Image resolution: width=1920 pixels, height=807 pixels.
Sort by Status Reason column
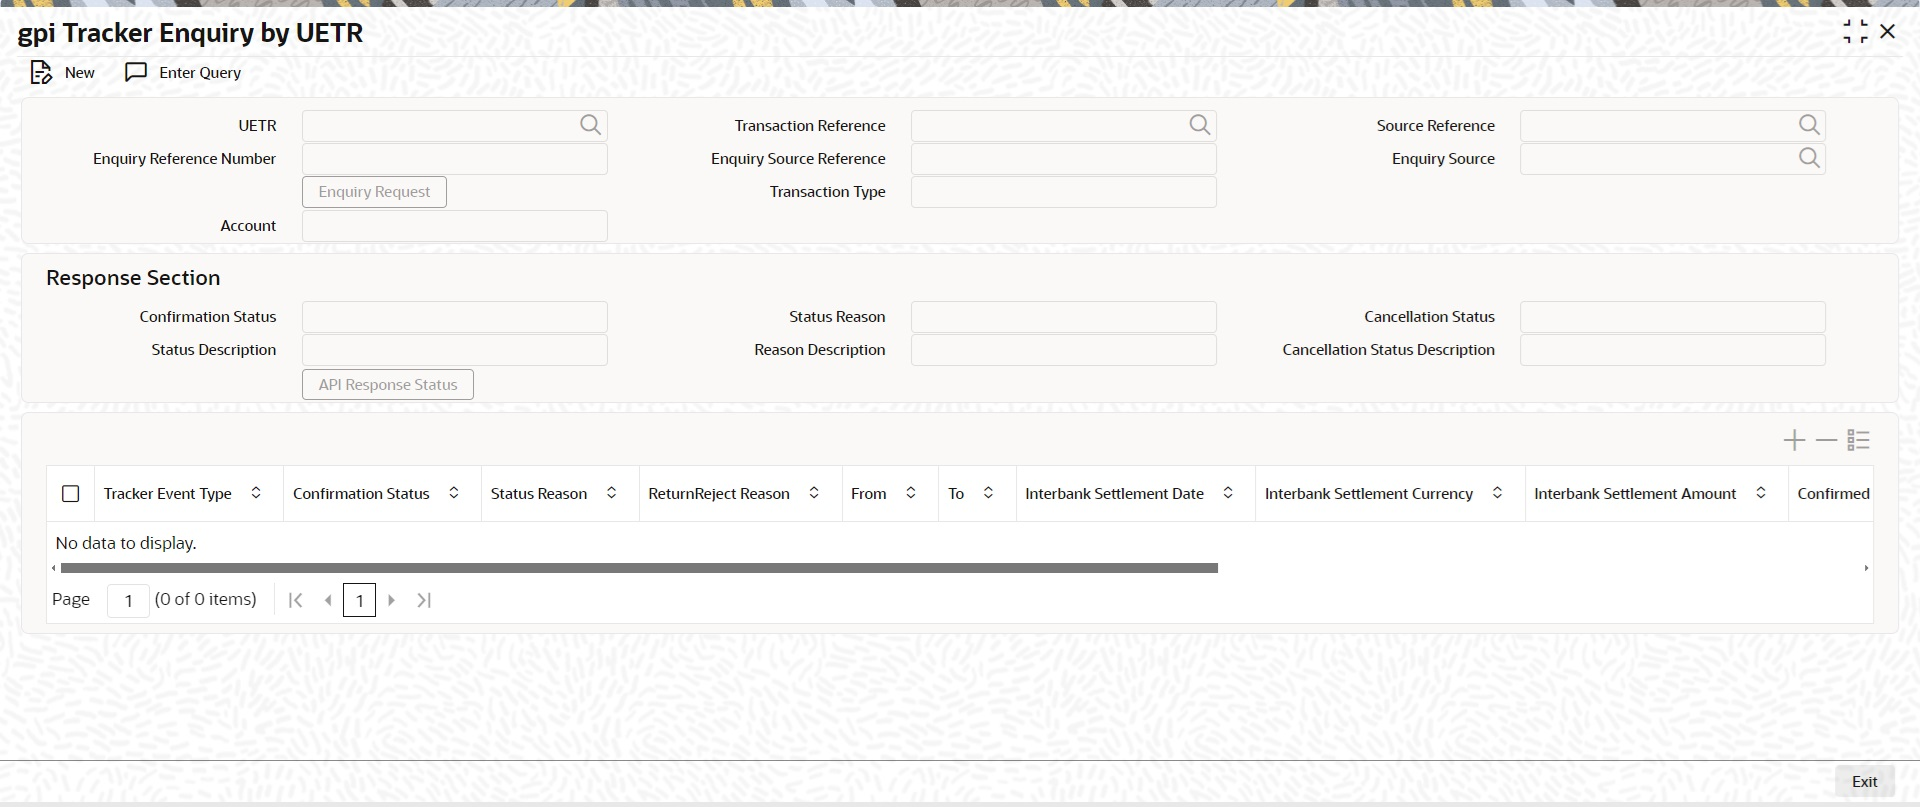(612, 493)
